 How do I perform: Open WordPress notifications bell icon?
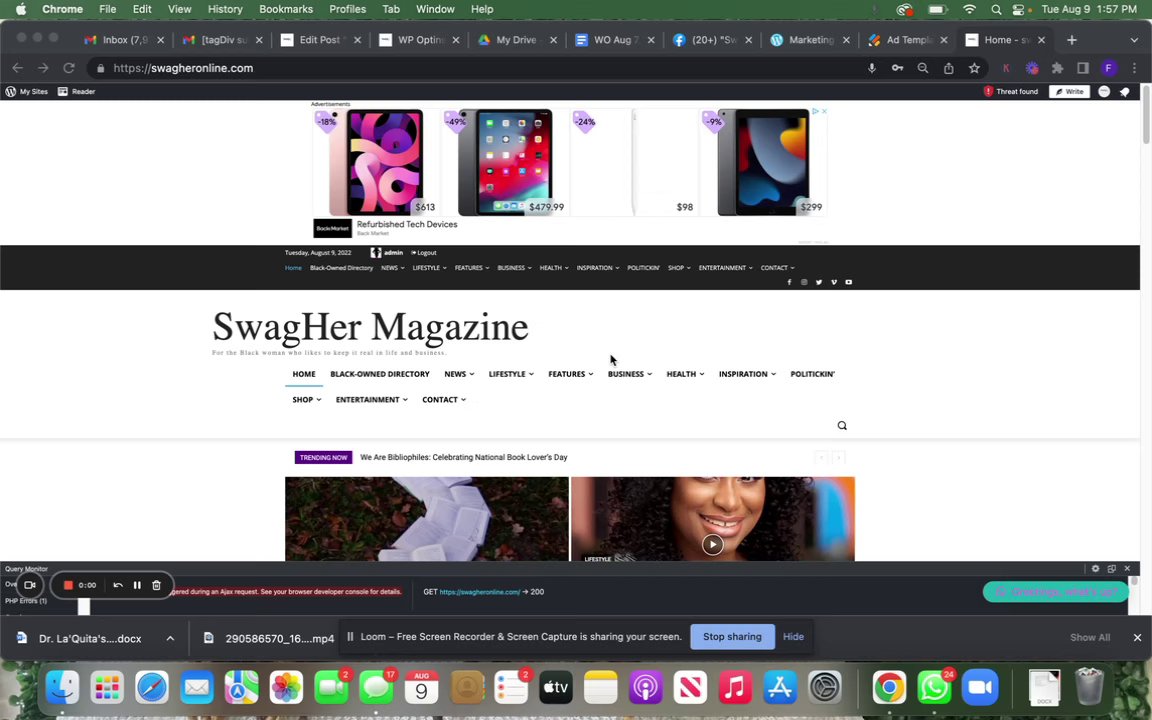point(1124,92)
